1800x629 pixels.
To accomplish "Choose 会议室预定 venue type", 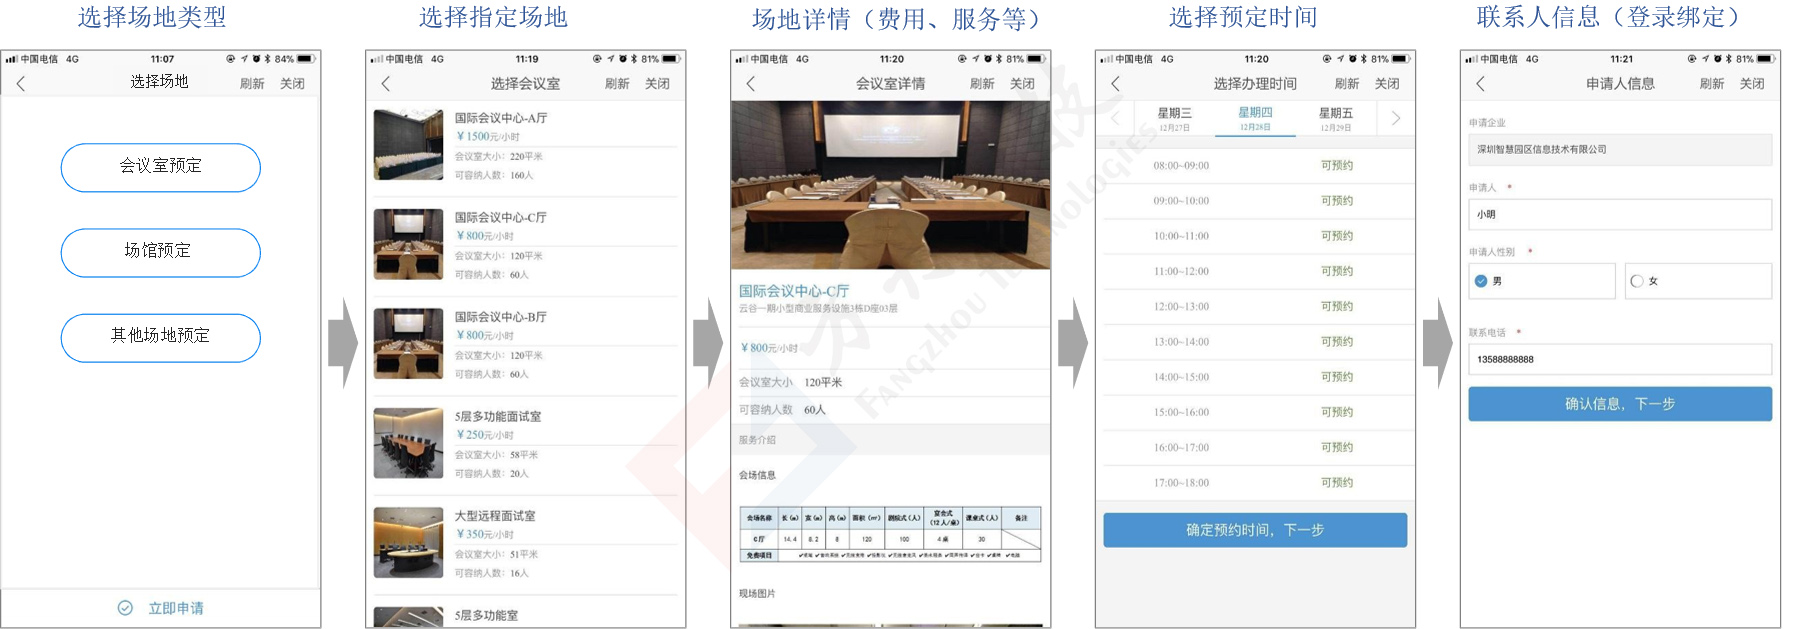I will tap(161, 167).
